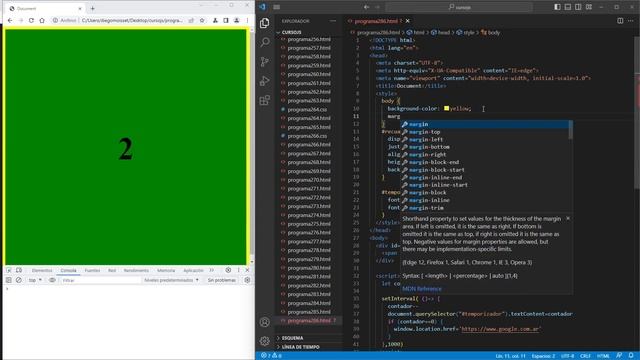
Task: Switch to the Red DevTools tab
Action: tap(112, 270)
